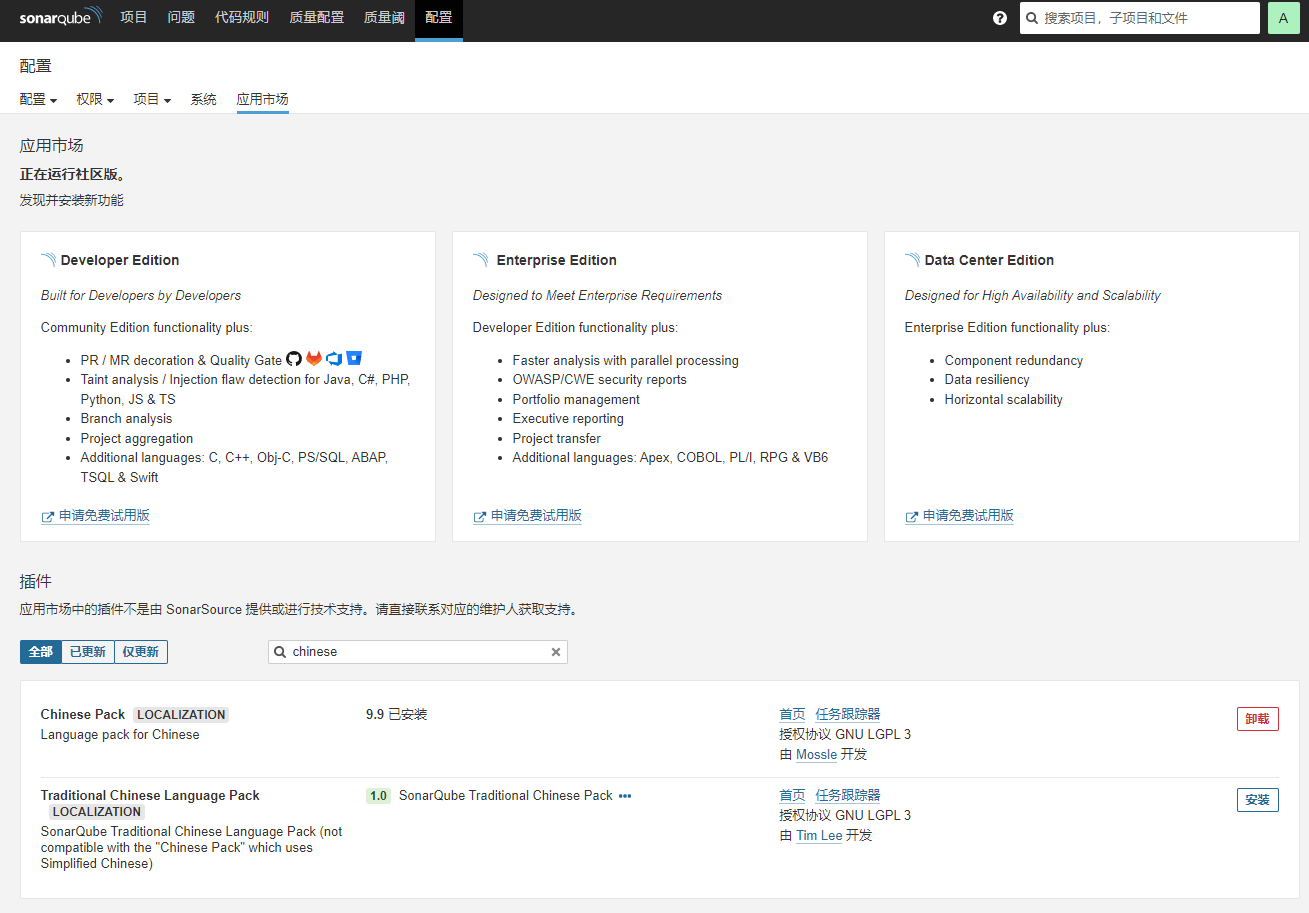Click 申请免费试用版 link for Developer Edition
1309x913 pixels.
104,516
